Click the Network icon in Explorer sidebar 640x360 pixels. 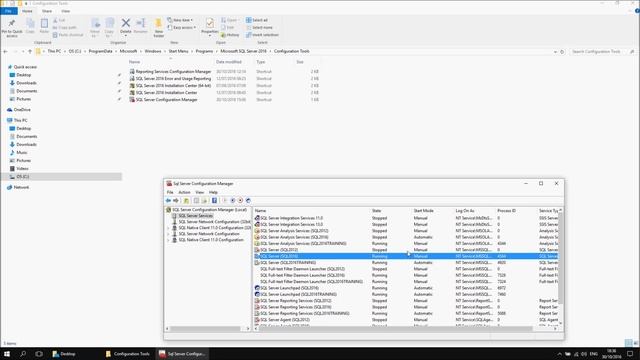coord(10,187)
